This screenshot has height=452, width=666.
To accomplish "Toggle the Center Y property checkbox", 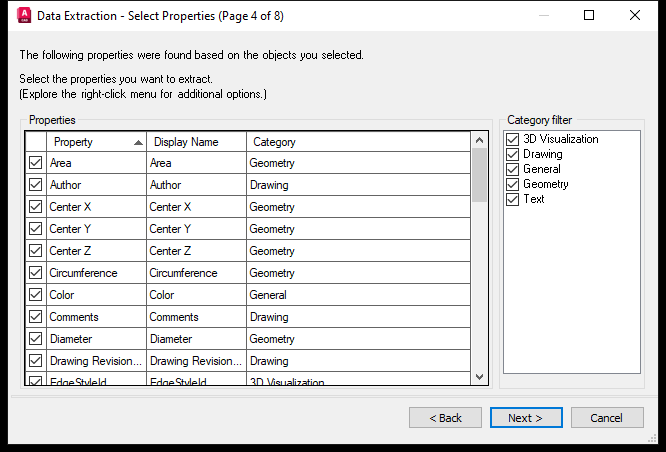I will tap(36, 229).
